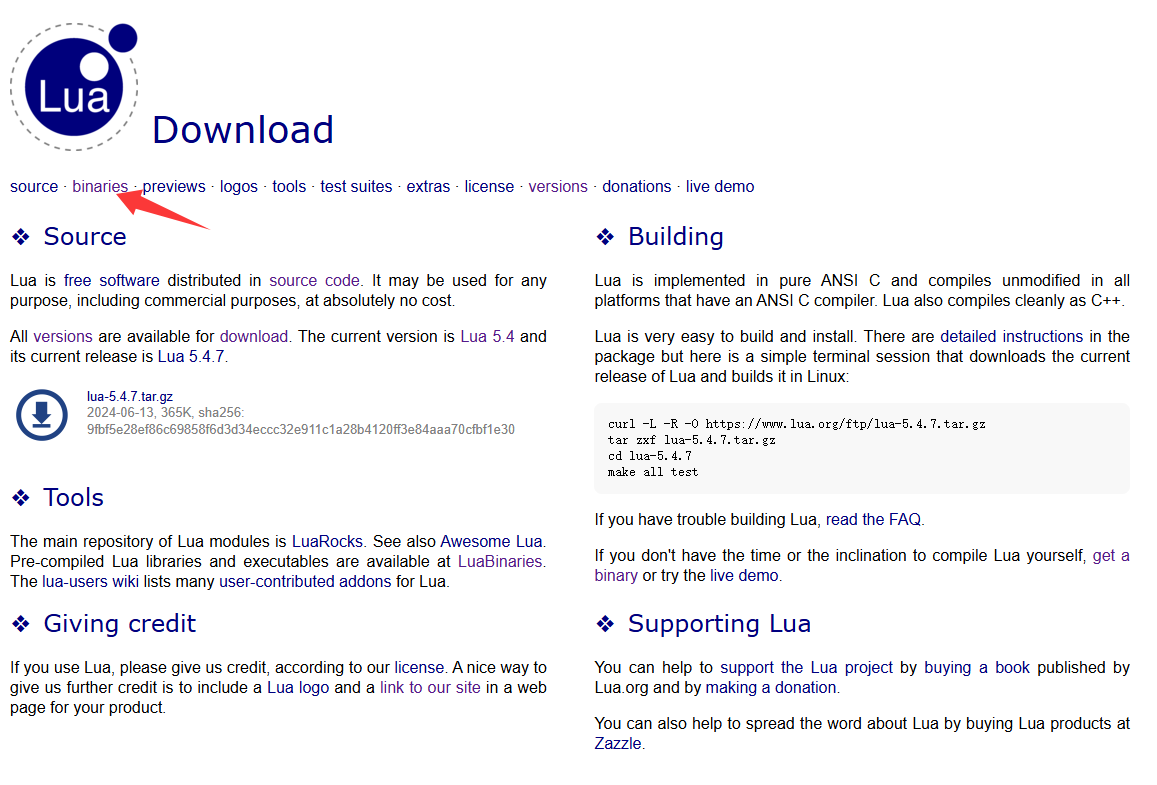Click the 'link to our site' link
Screen dimensions: 1157x785
[x=430, y=688]
